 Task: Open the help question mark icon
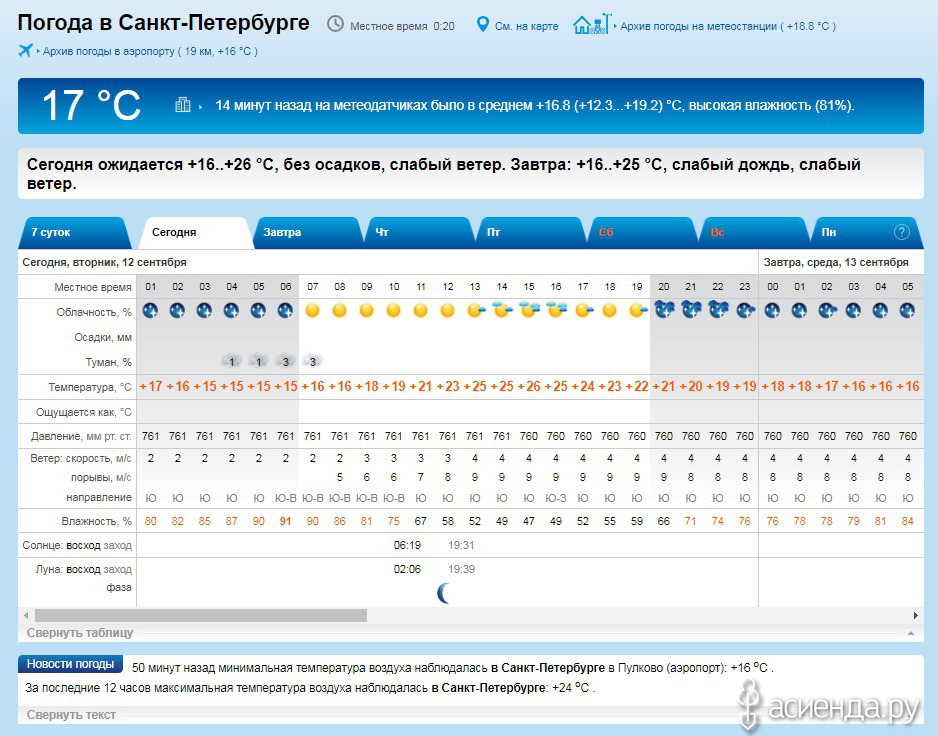click(902, 232)
